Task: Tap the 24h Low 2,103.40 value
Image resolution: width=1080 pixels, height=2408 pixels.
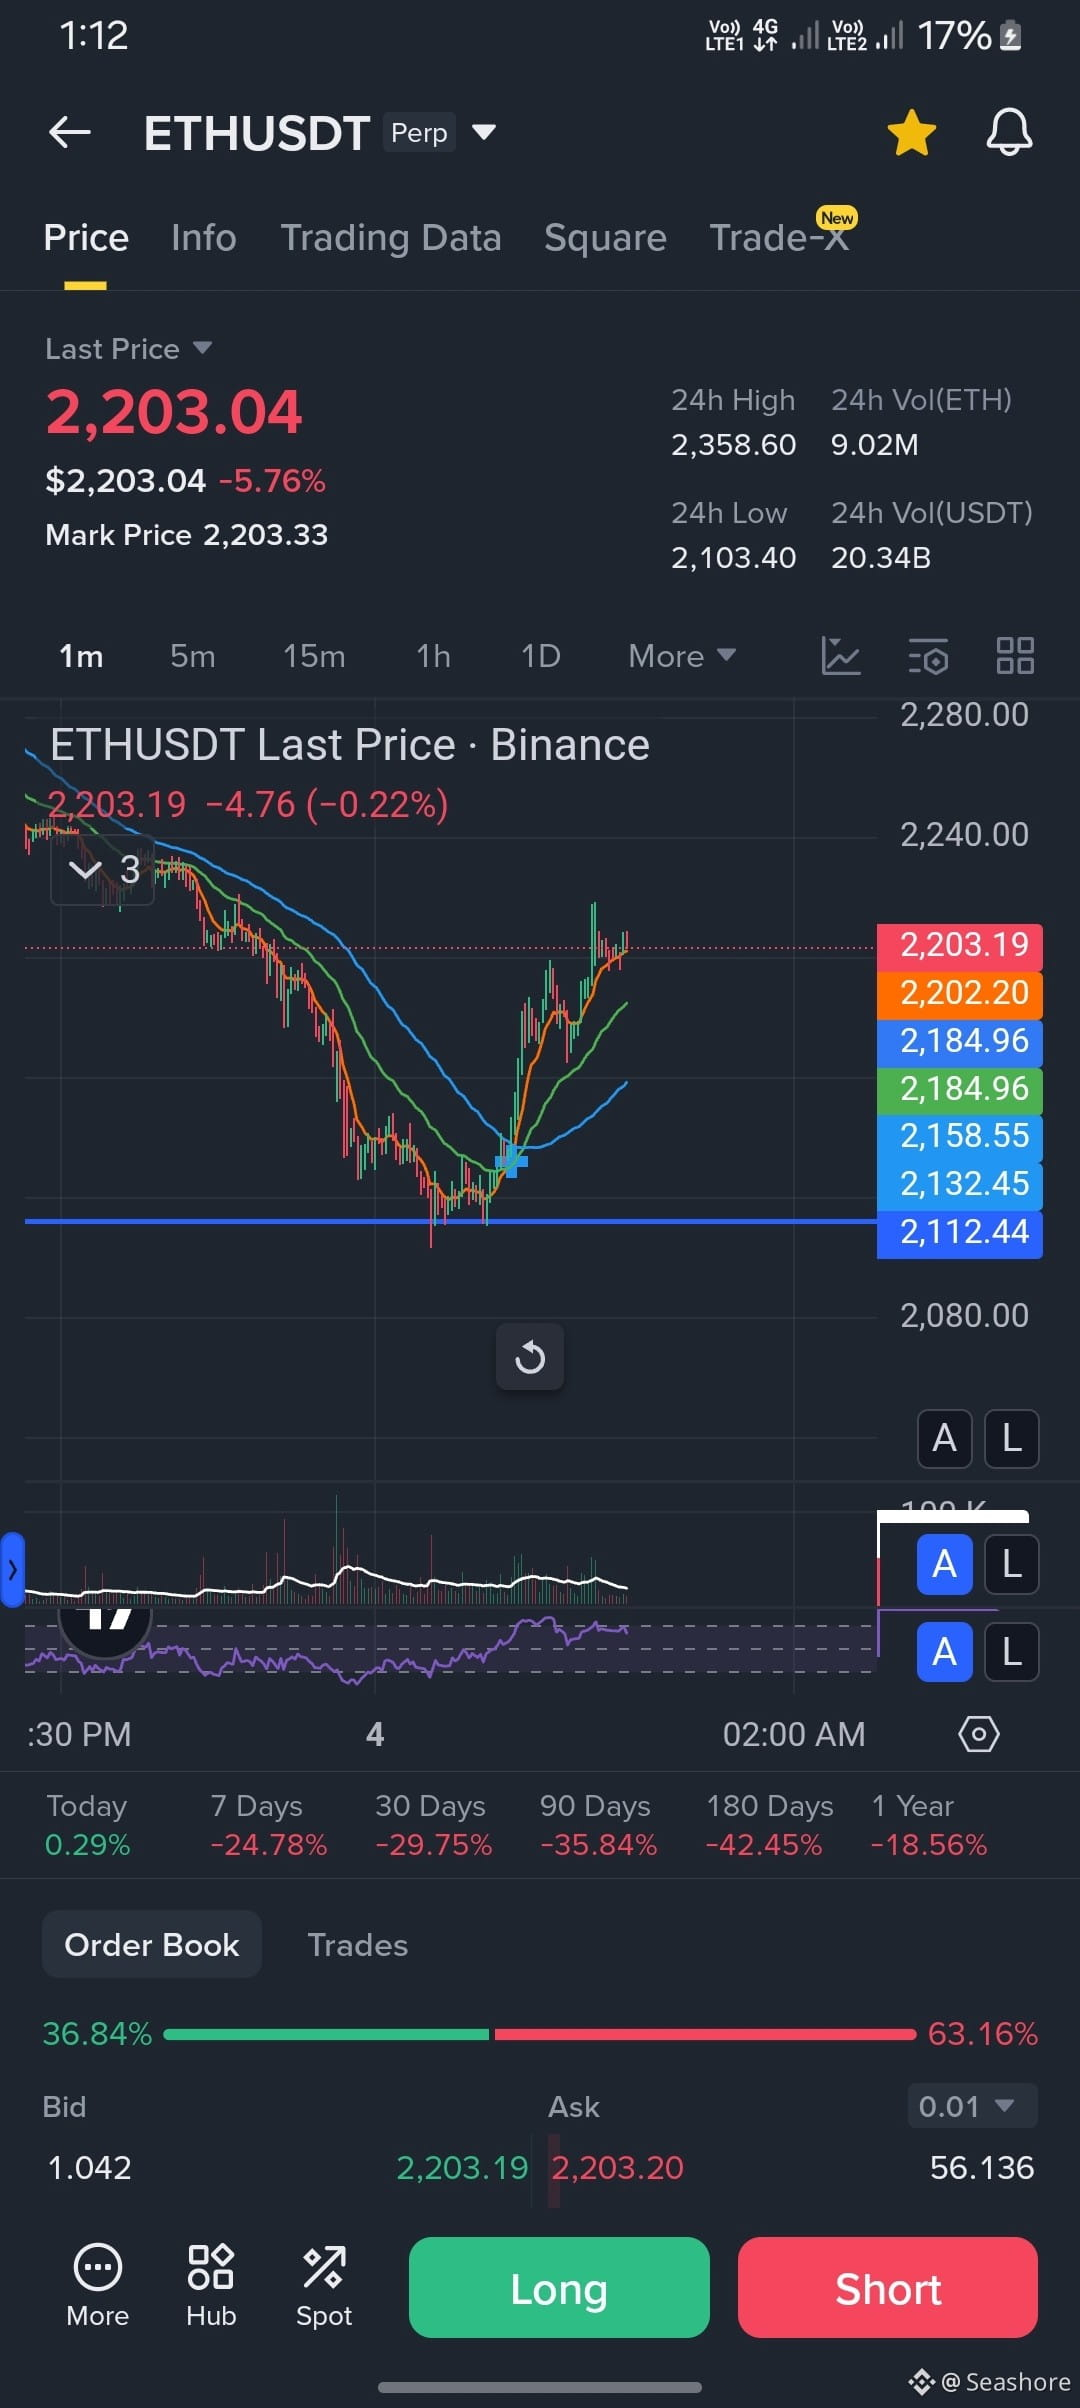Action: tap(733, 558)
